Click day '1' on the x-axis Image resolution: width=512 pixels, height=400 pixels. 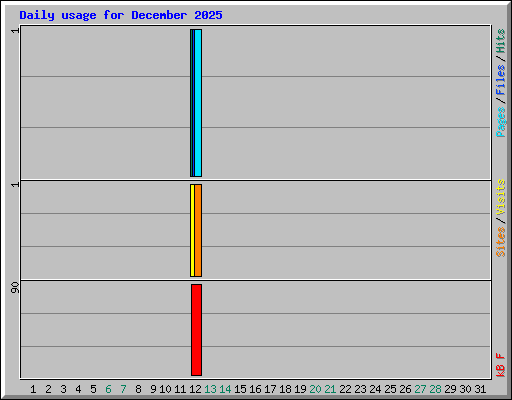point(33,389)
